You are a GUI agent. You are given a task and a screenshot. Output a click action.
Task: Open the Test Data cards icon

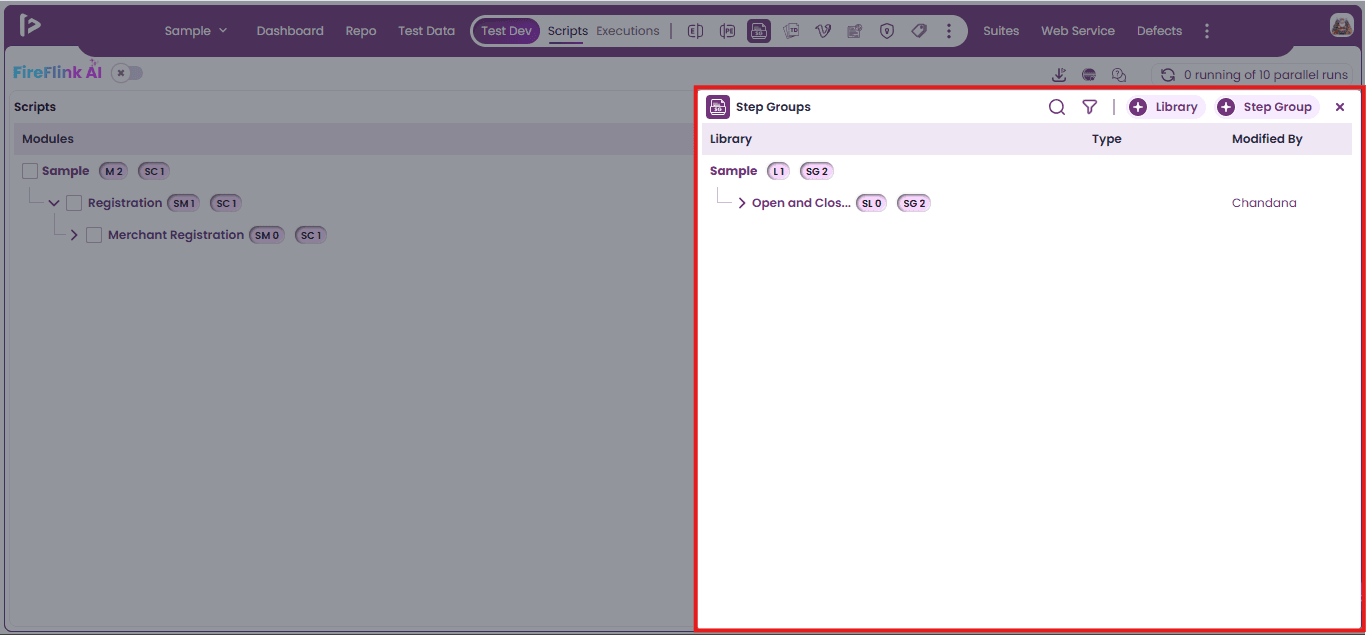click(x=791, y=31)
